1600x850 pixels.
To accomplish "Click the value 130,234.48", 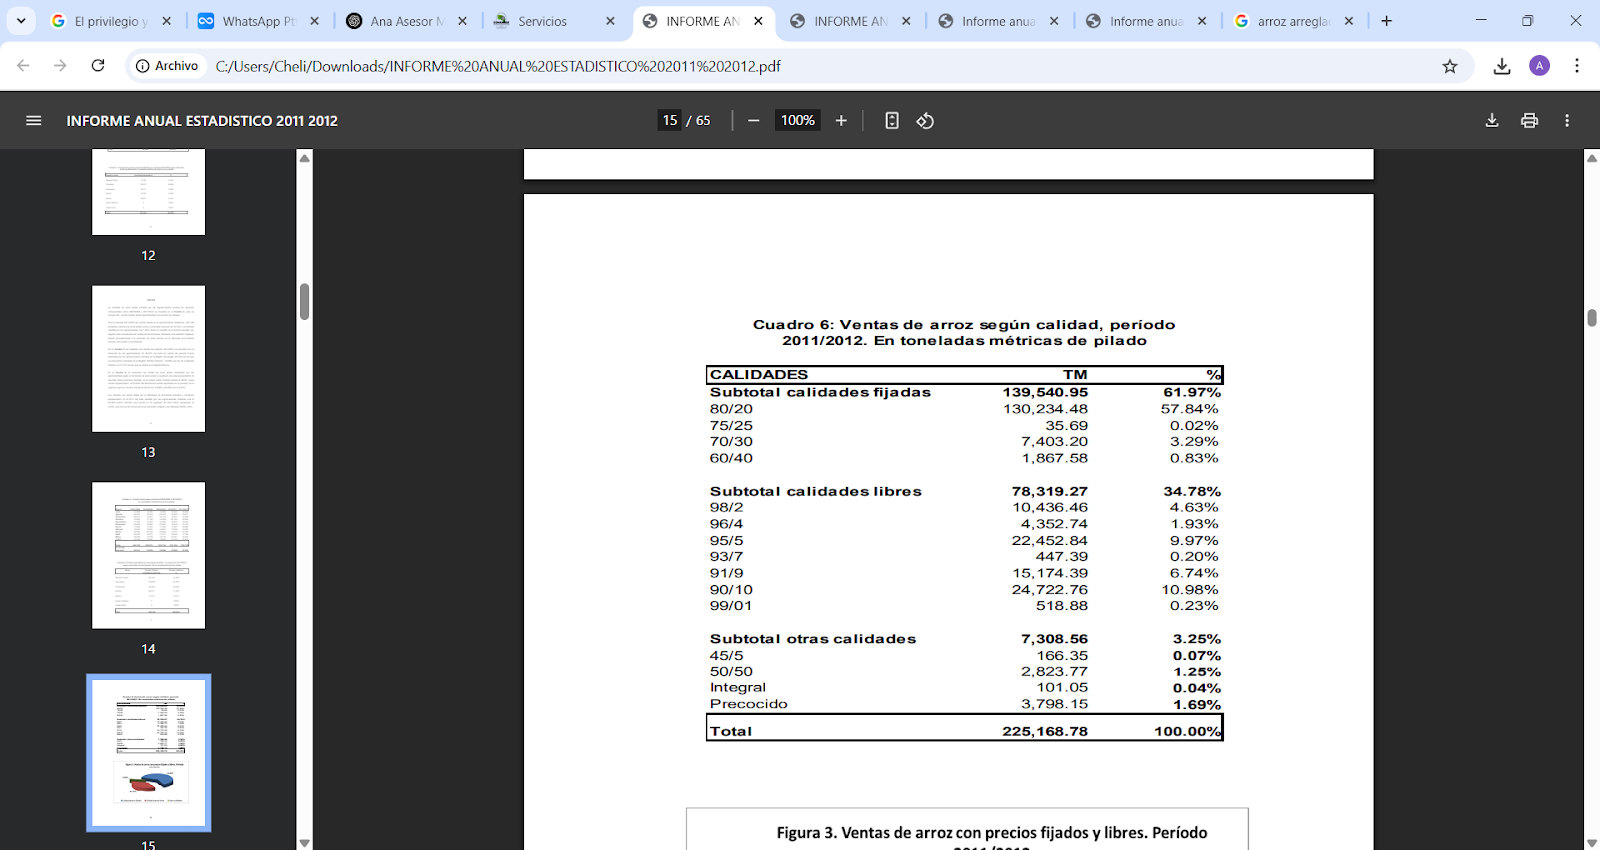I will (1045, 409).
